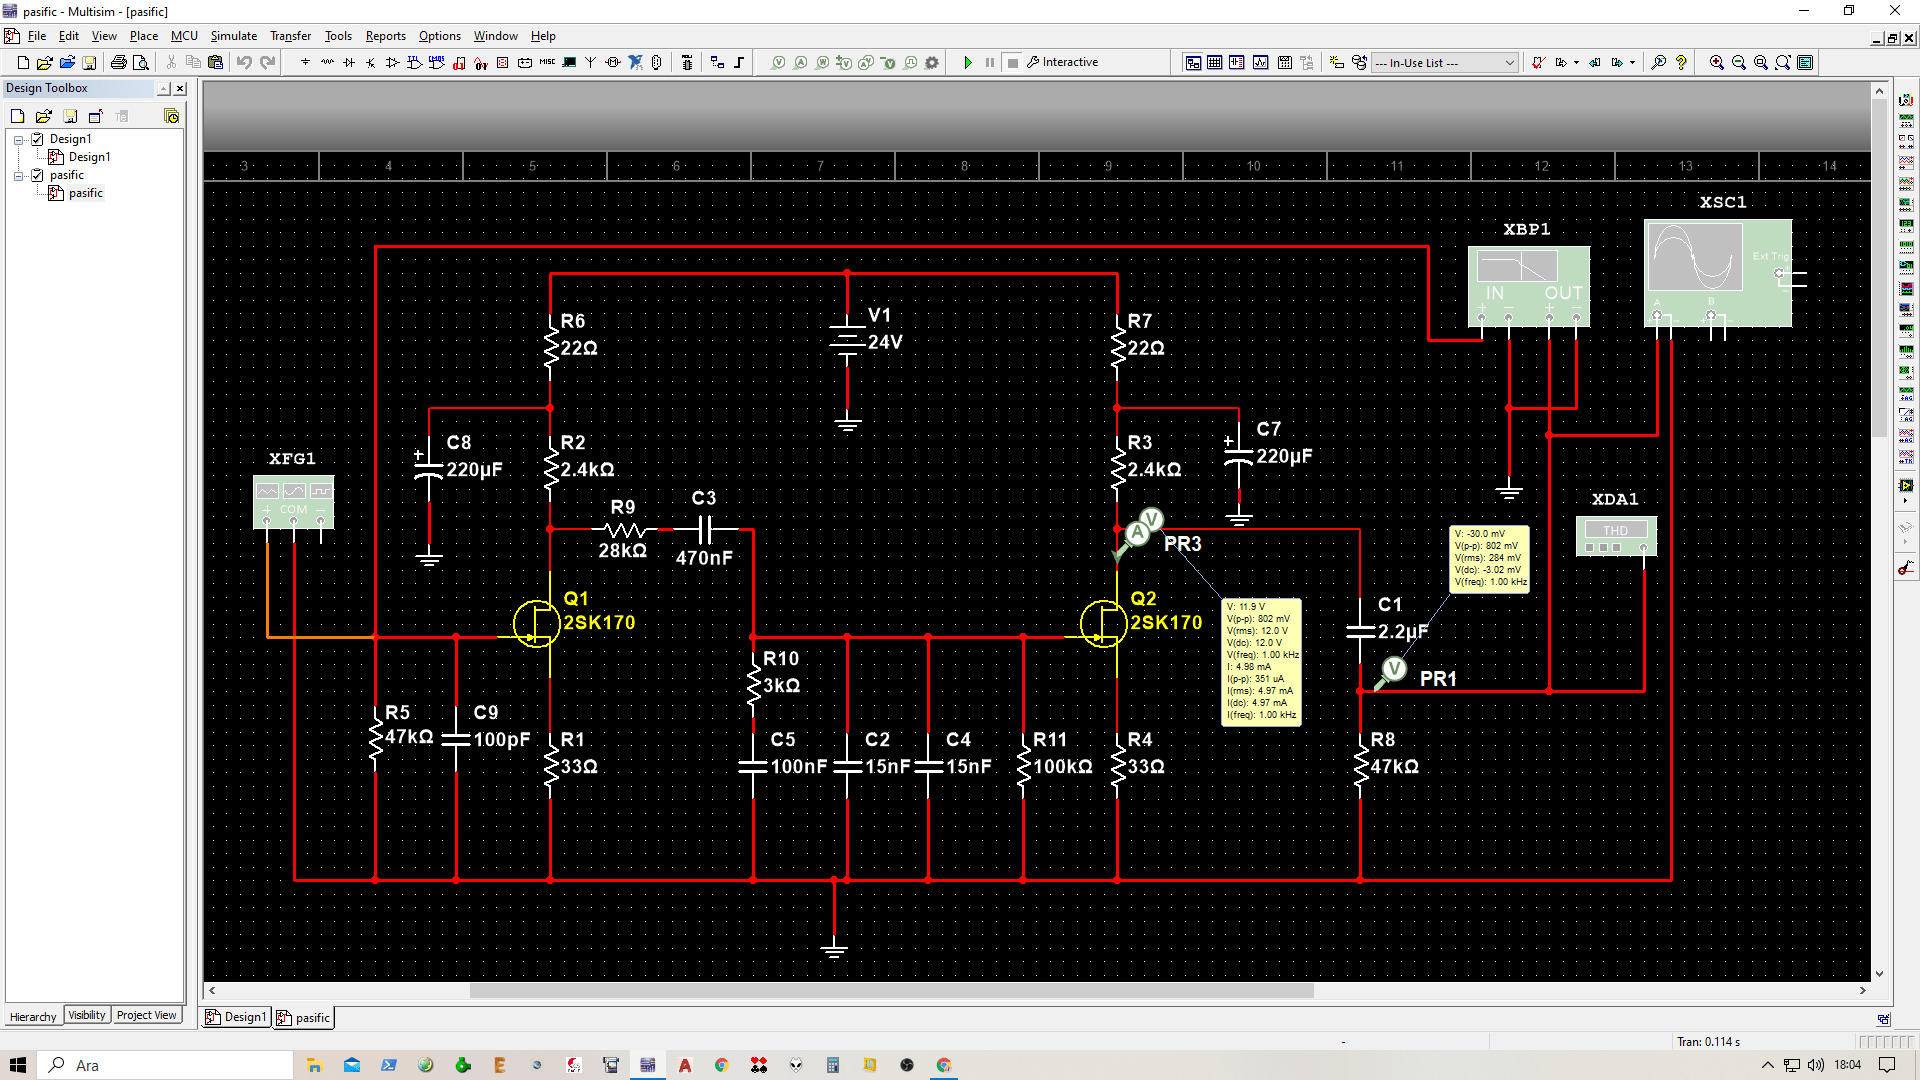
Task: Collapse the pasific tree node
Action: point(18,176)
